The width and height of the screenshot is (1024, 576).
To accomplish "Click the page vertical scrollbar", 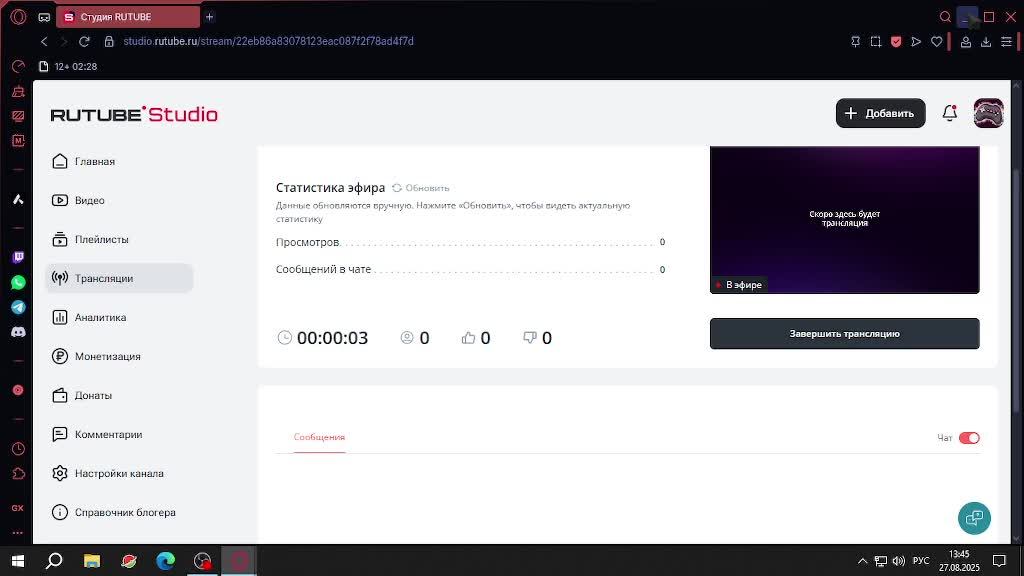I will 1016,291.
